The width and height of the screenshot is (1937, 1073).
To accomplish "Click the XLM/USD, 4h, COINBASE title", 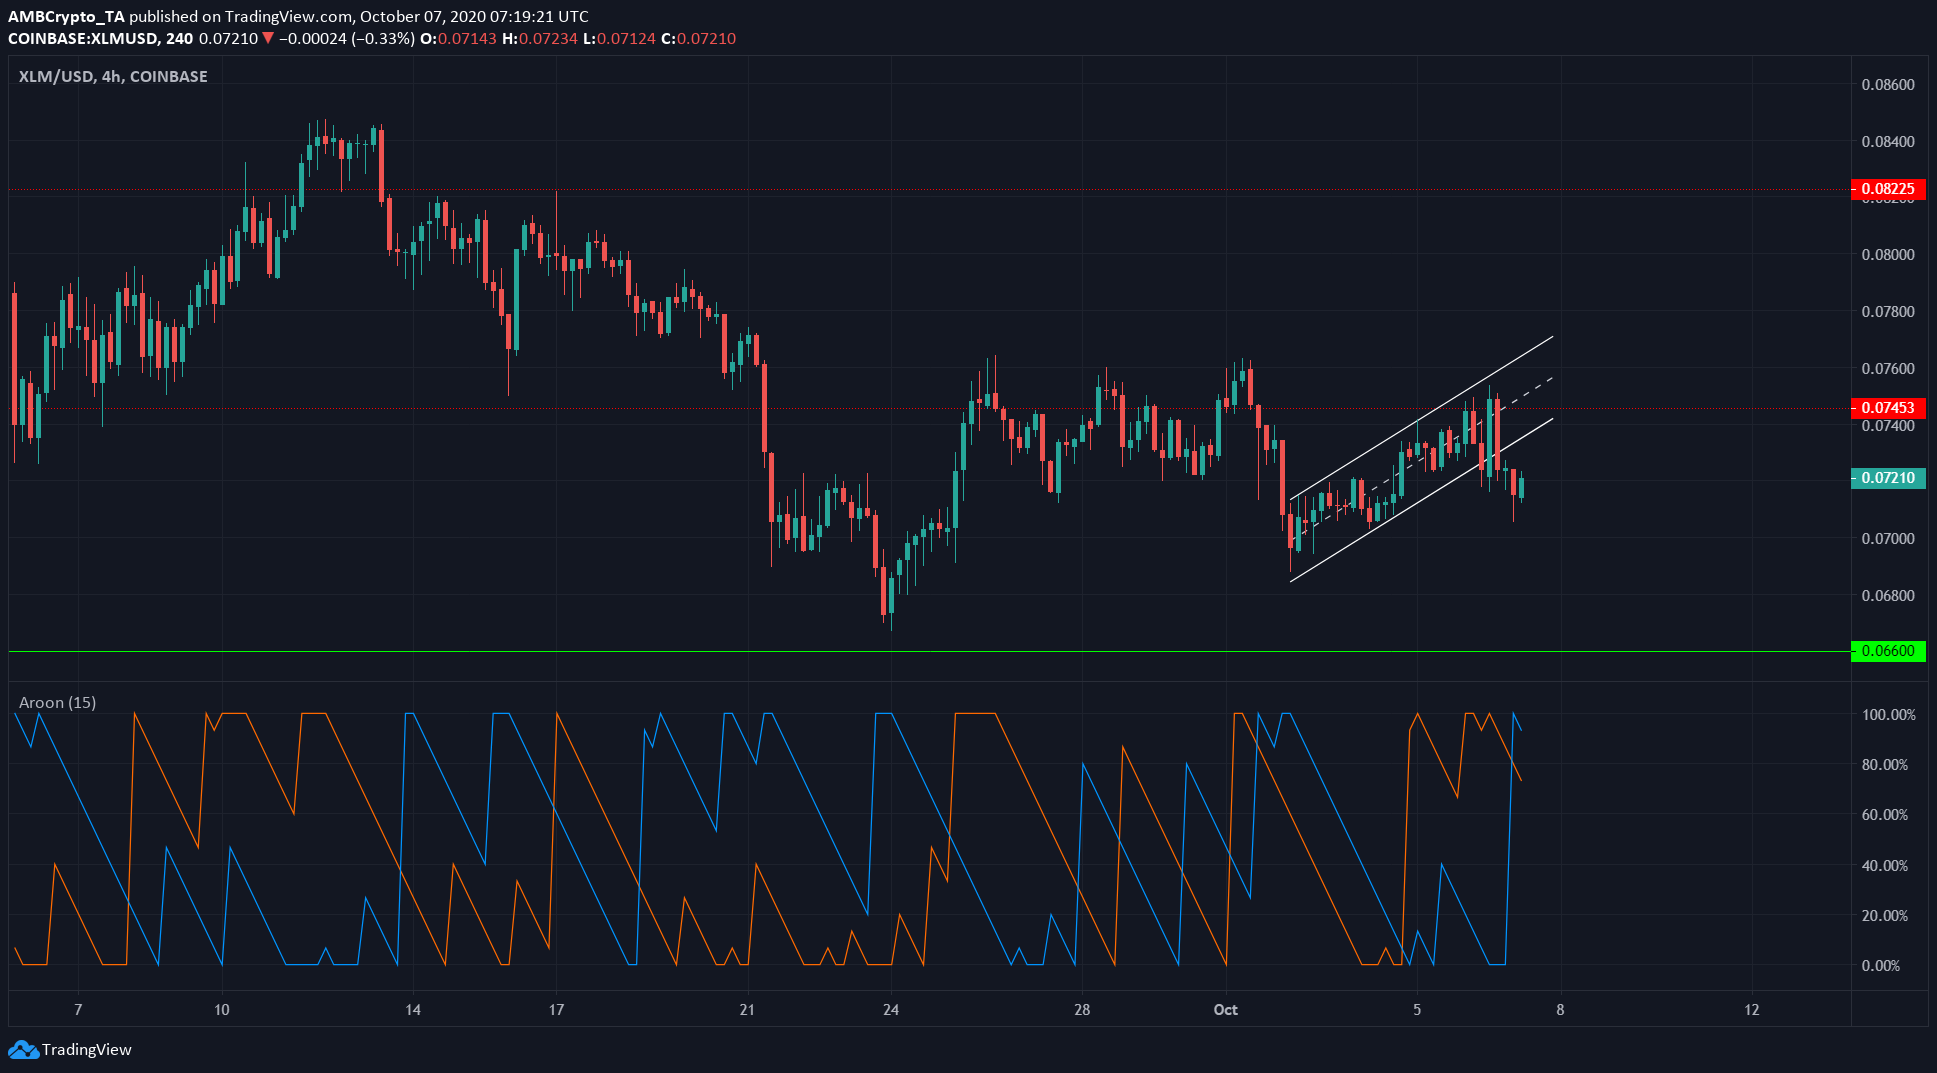I will coord(113,76).
